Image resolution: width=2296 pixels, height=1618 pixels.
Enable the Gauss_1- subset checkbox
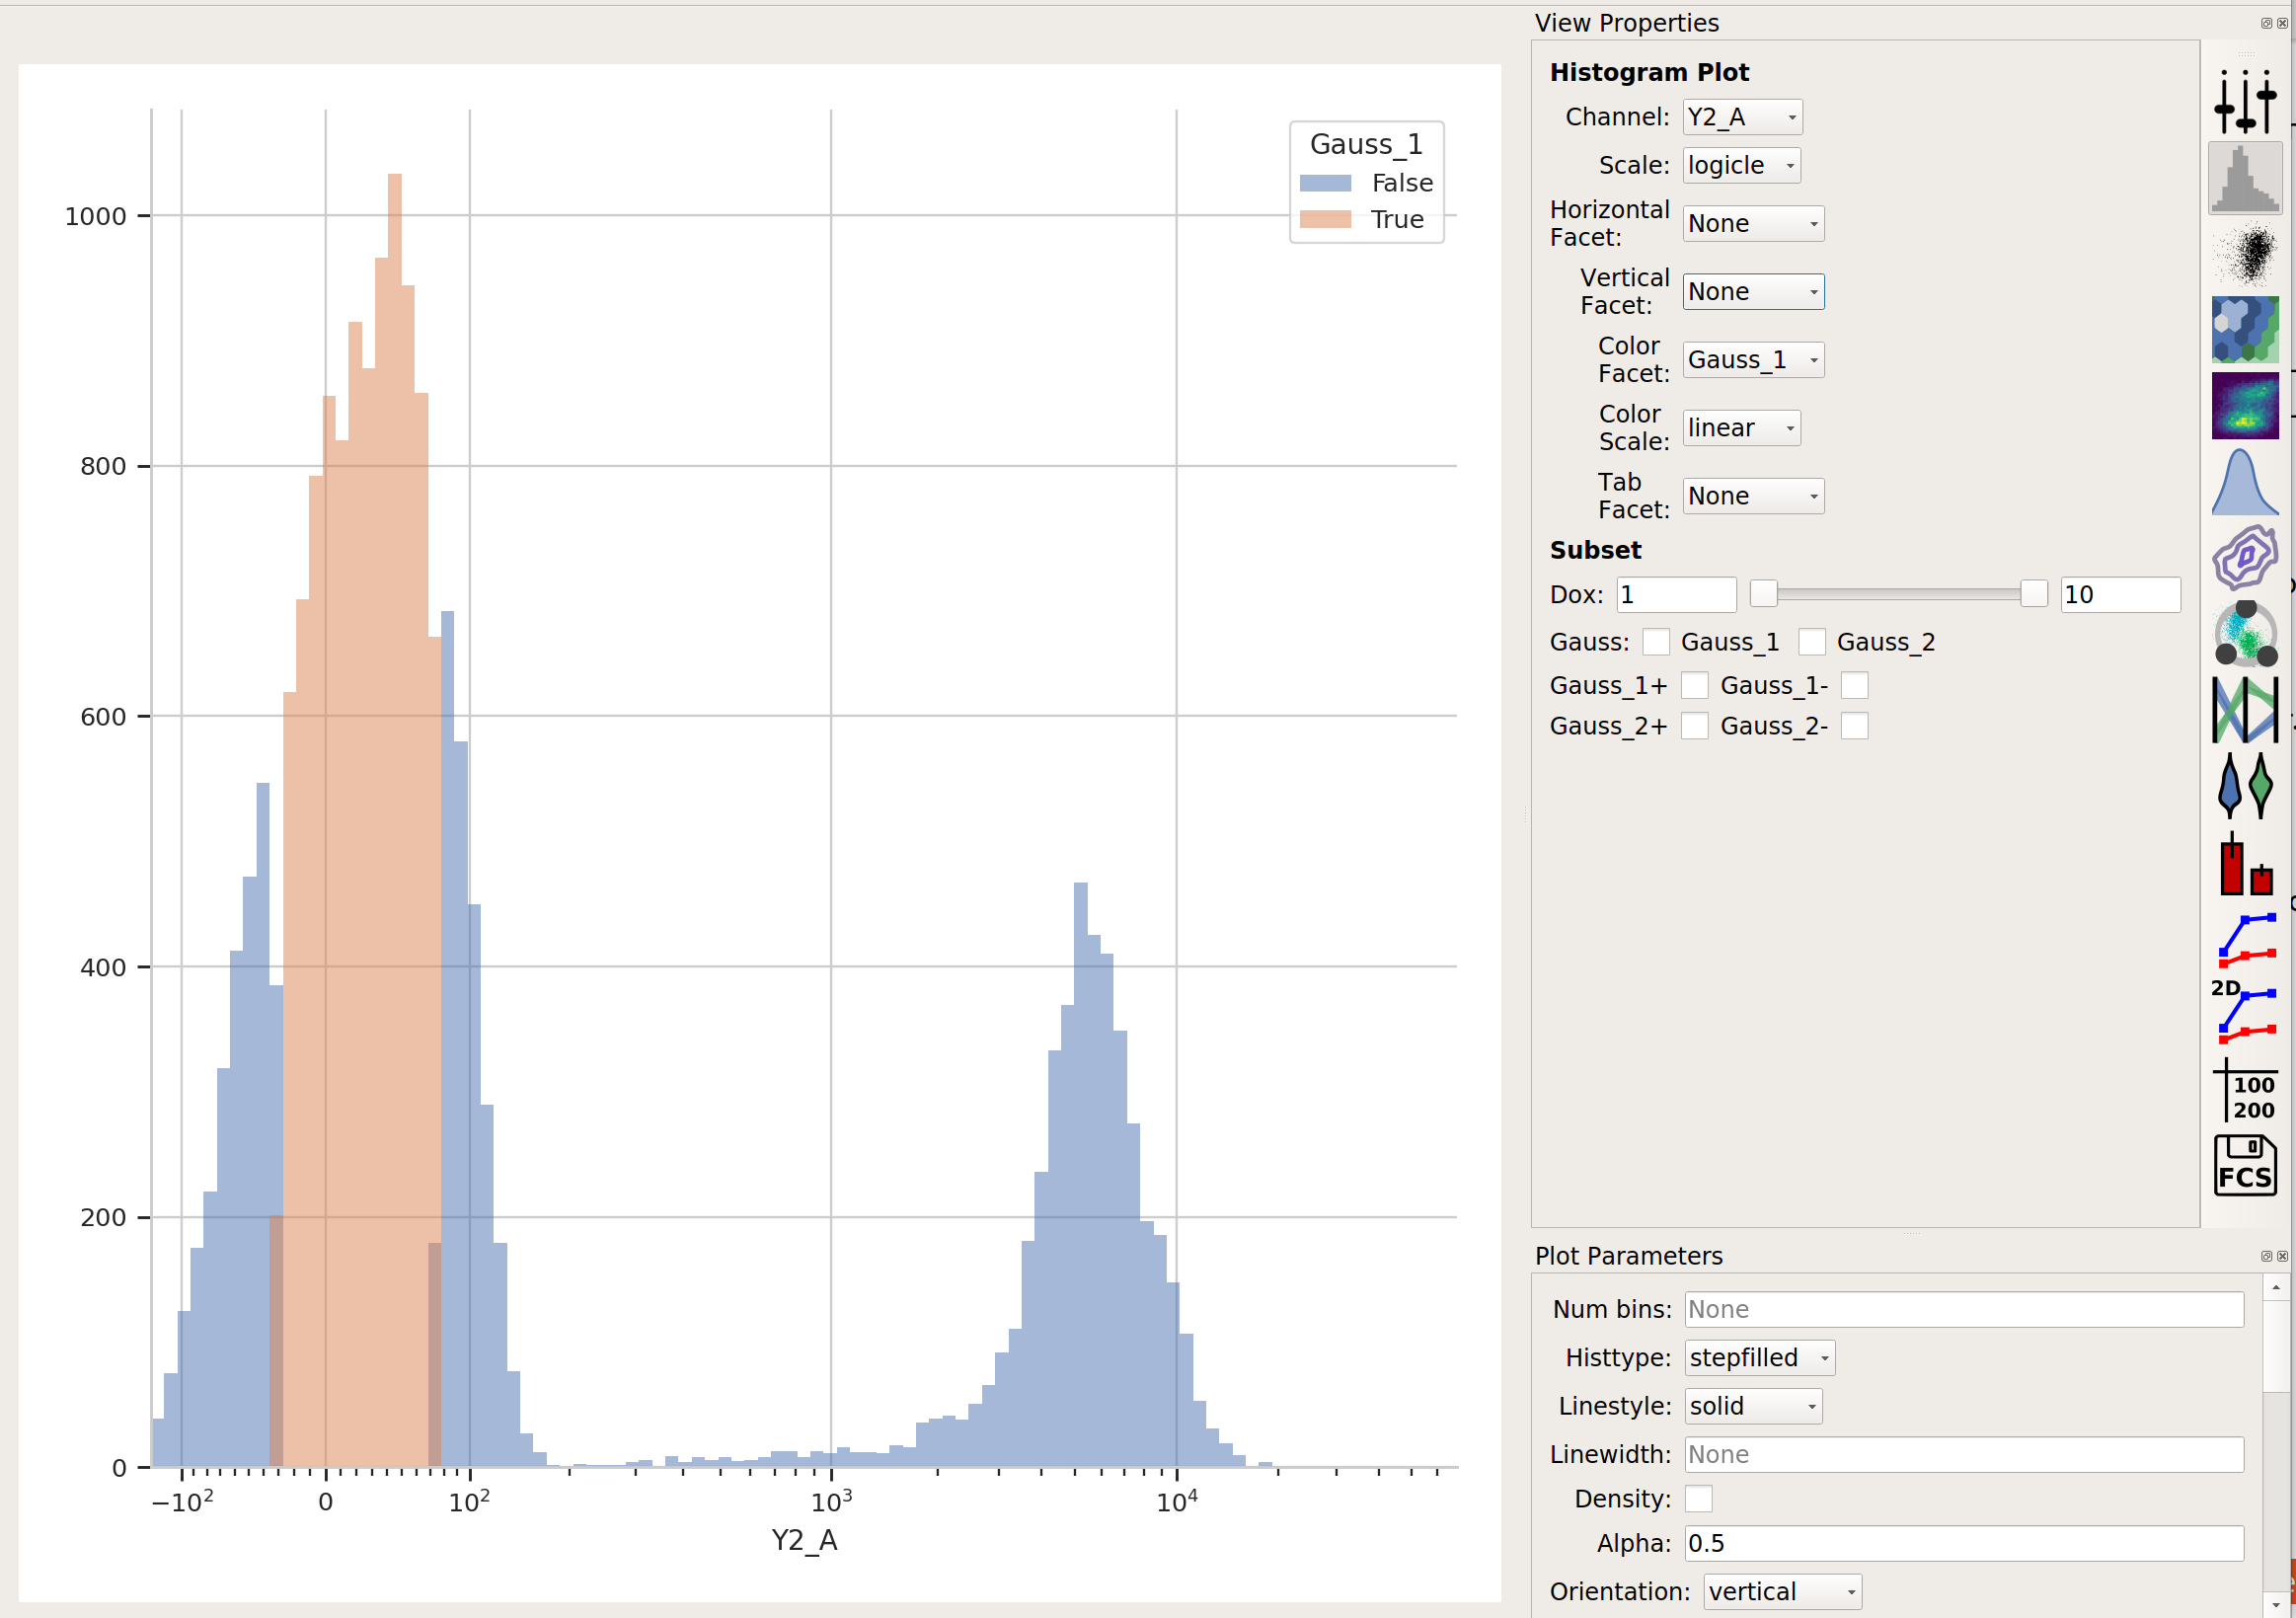pos(1854,686)
